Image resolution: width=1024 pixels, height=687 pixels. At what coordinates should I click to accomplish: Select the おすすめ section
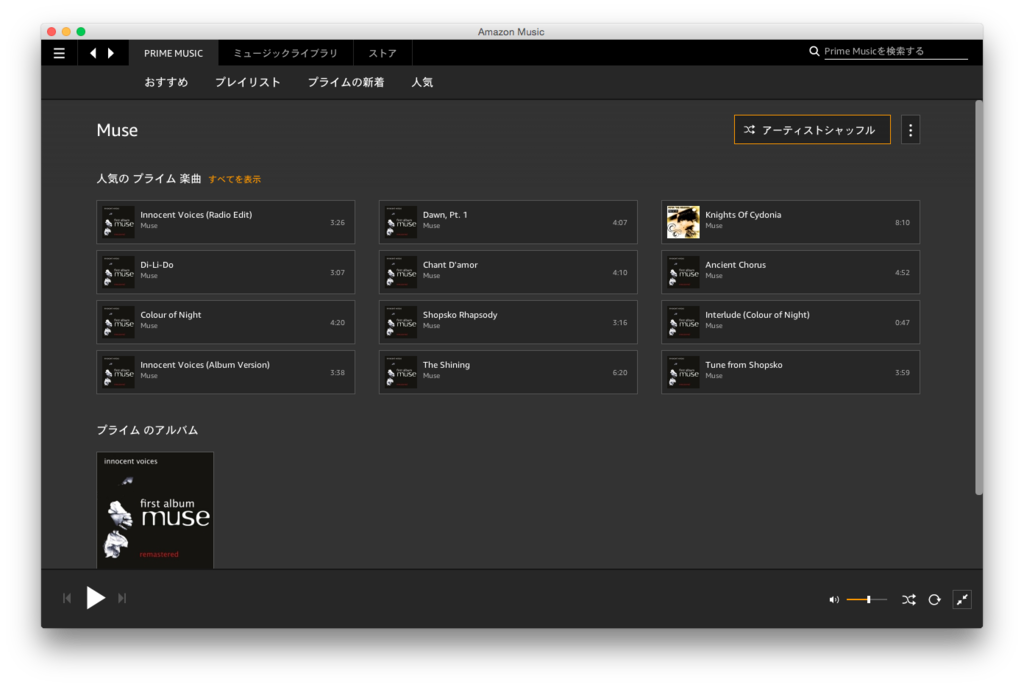pos(166,82)
